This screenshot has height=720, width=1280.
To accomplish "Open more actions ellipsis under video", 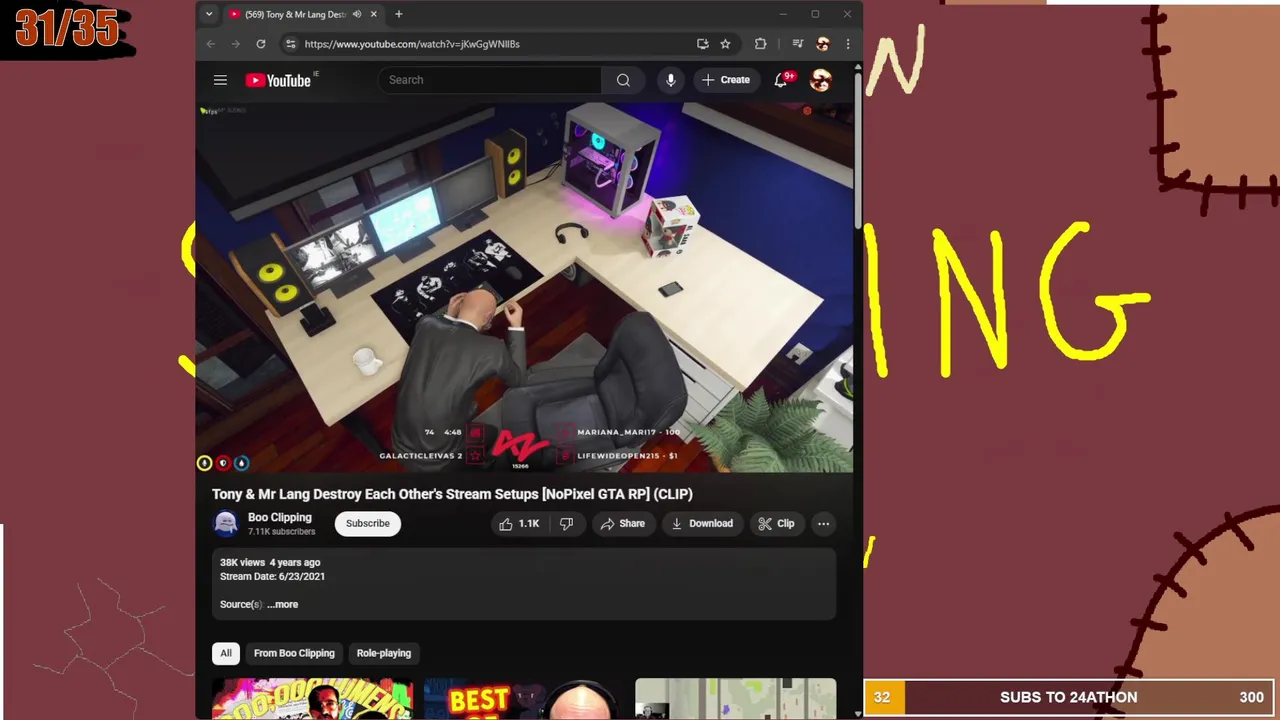I will 823,523.
